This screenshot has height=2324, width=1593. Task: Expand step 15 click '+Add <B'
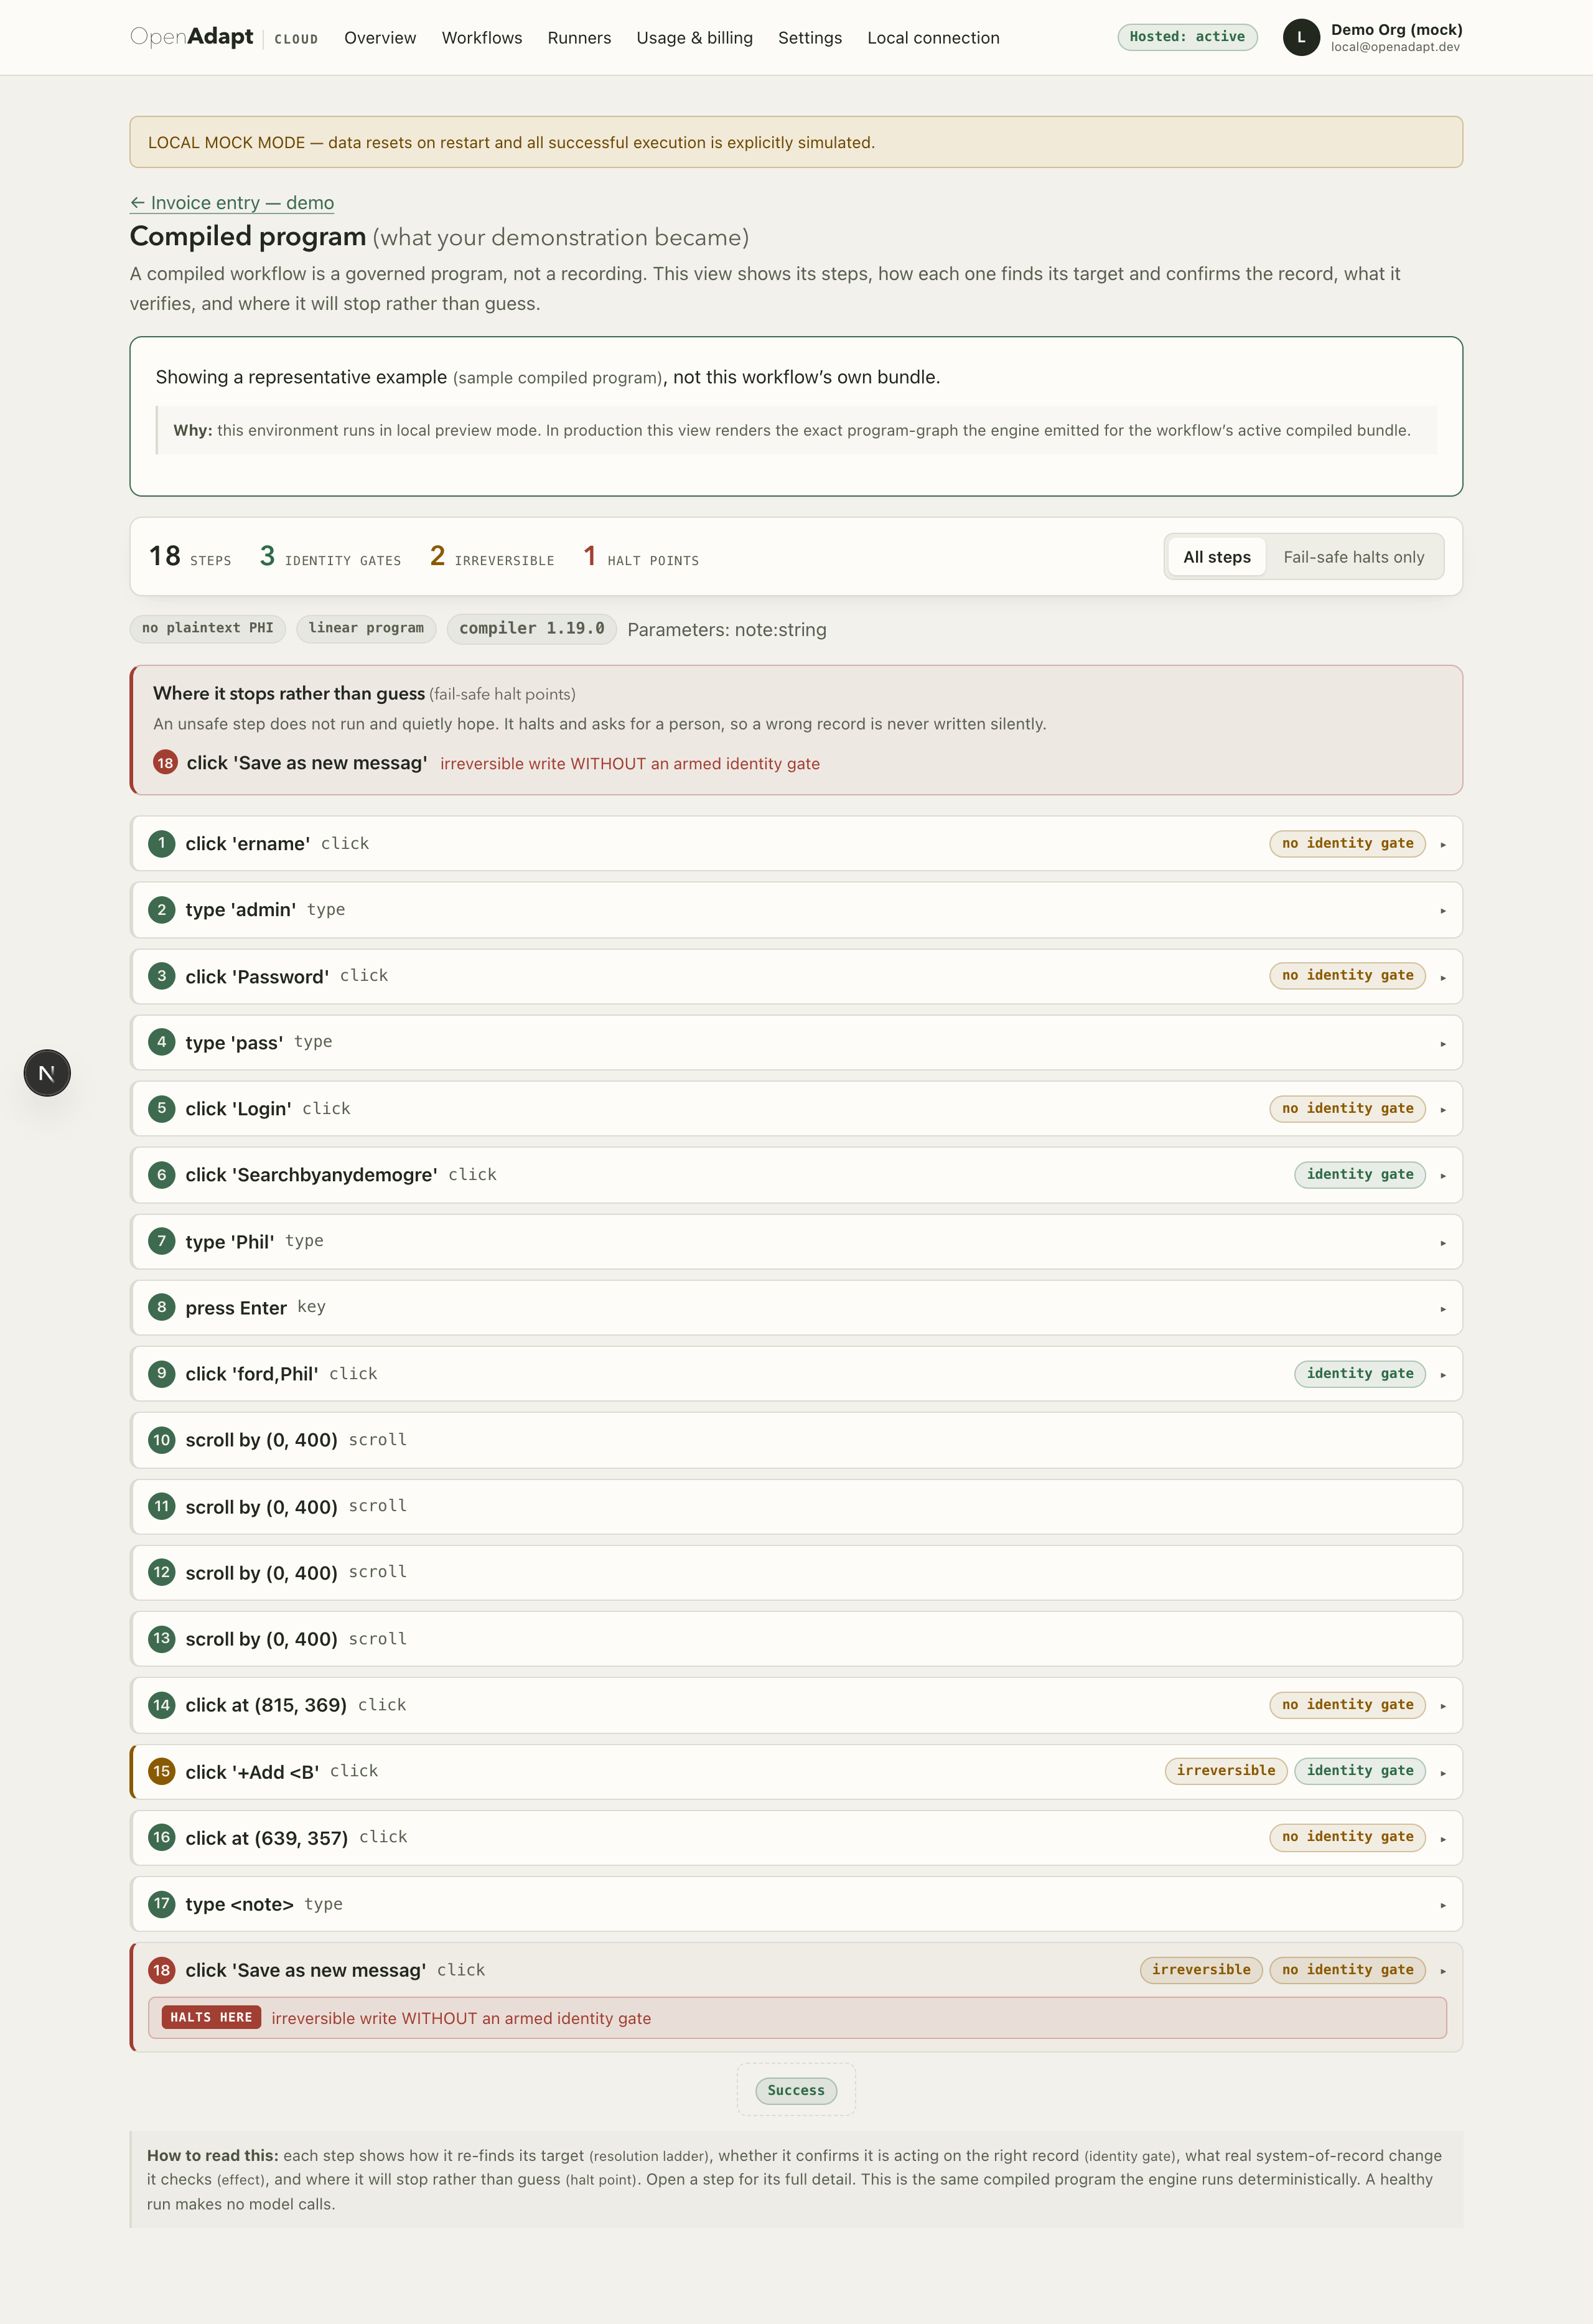coord(797,1771)
